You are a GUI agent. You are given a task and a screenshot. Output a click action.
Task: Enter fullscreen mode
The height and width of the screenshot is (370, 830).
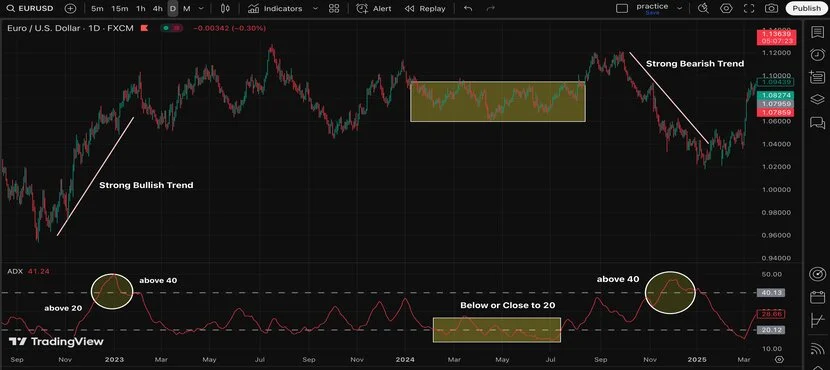coord(749,8)
